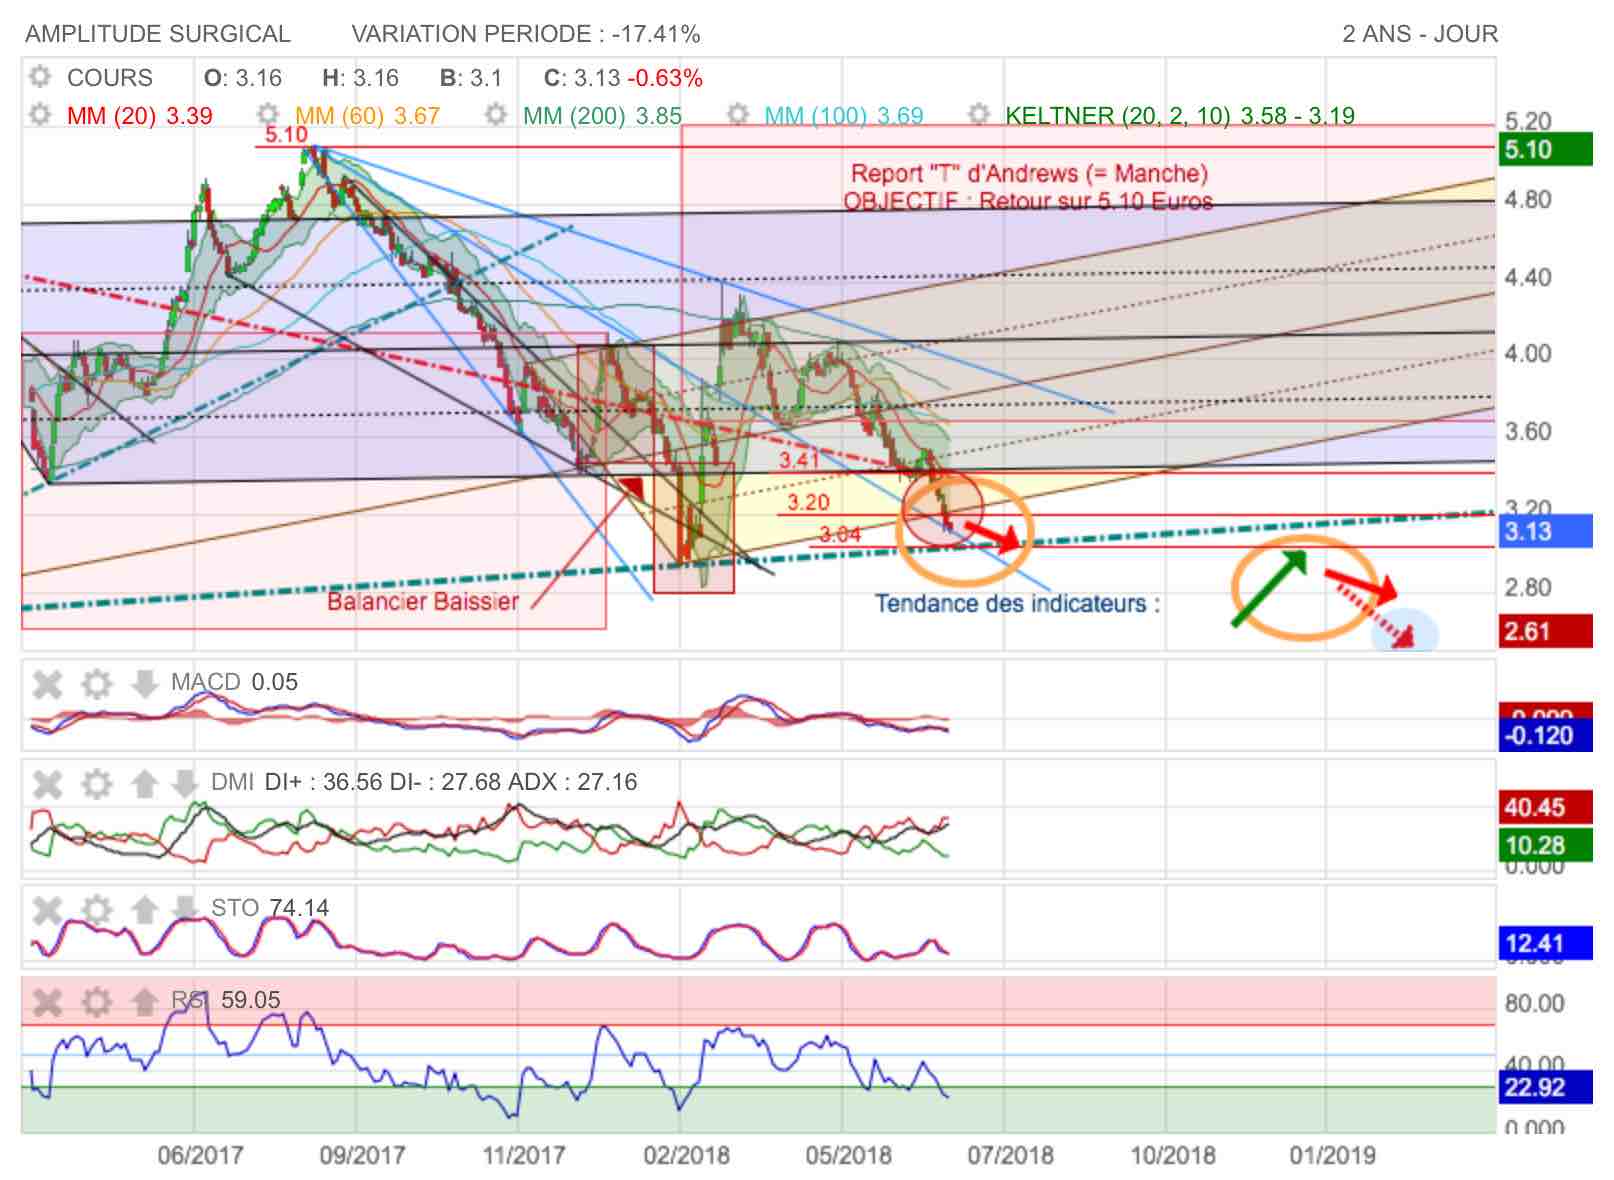The image size is (1614, 1180).
Task: Click the 01/2019 date axis label
Action: coord(1332,1156)
